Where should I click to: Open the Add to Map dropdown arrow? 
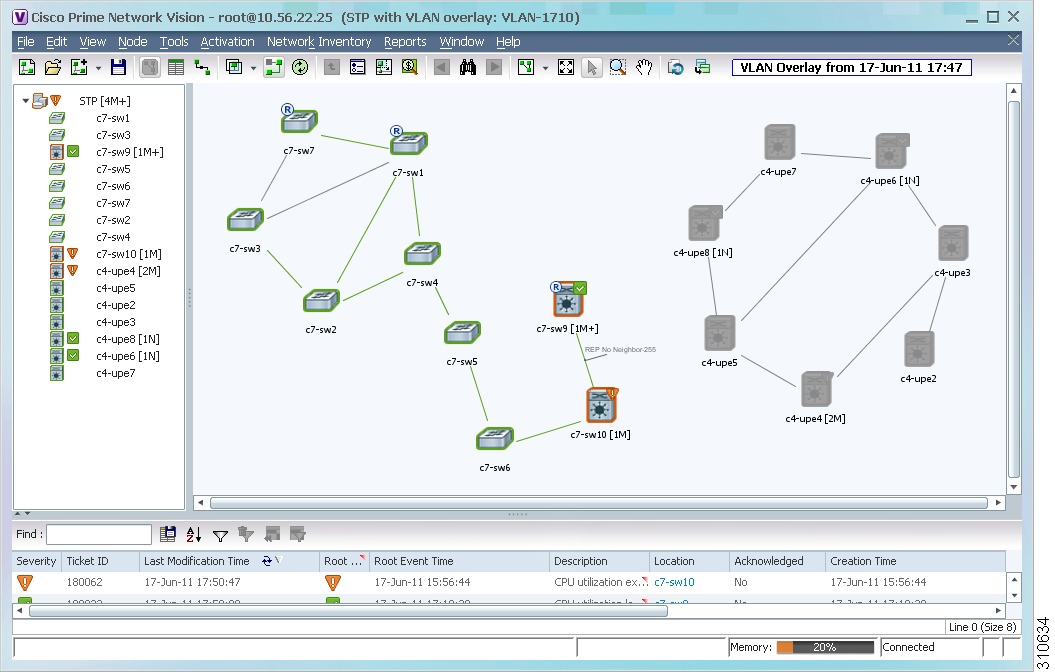click(98, 68)
